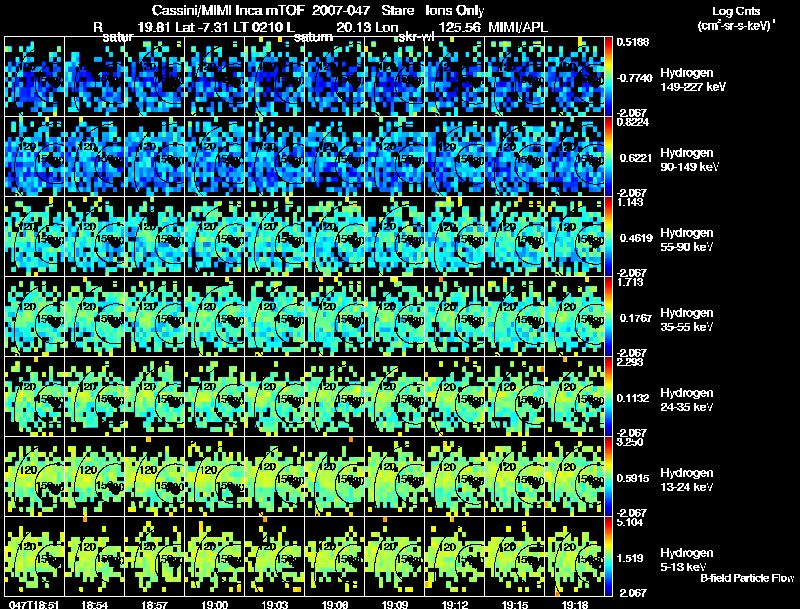The height and width of the screenshot is (609, 800).
Task: Click the Hydrogen 149-227 keV panel at 18:51
Action: (35, 77)
